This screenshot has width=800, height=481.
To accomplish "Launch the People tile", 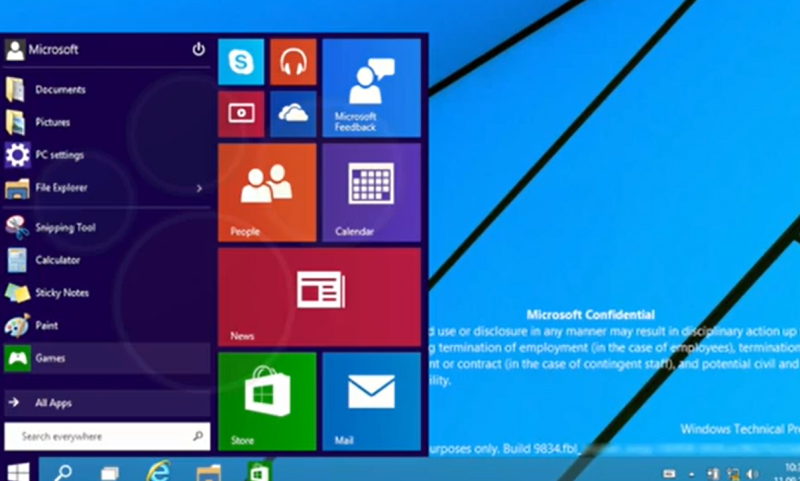I will click(x=267, y=192).
